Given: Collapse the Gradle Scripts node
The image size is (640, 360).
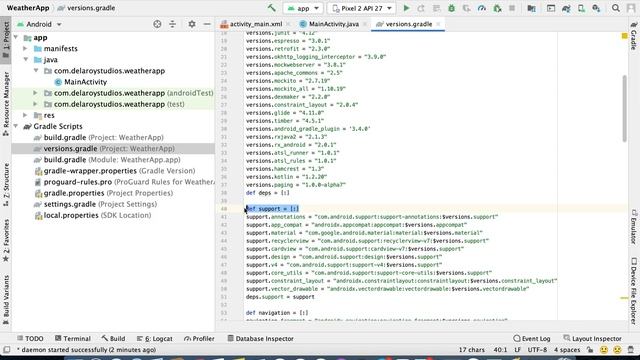Looking at the screenshot, I should pos(16,126).
